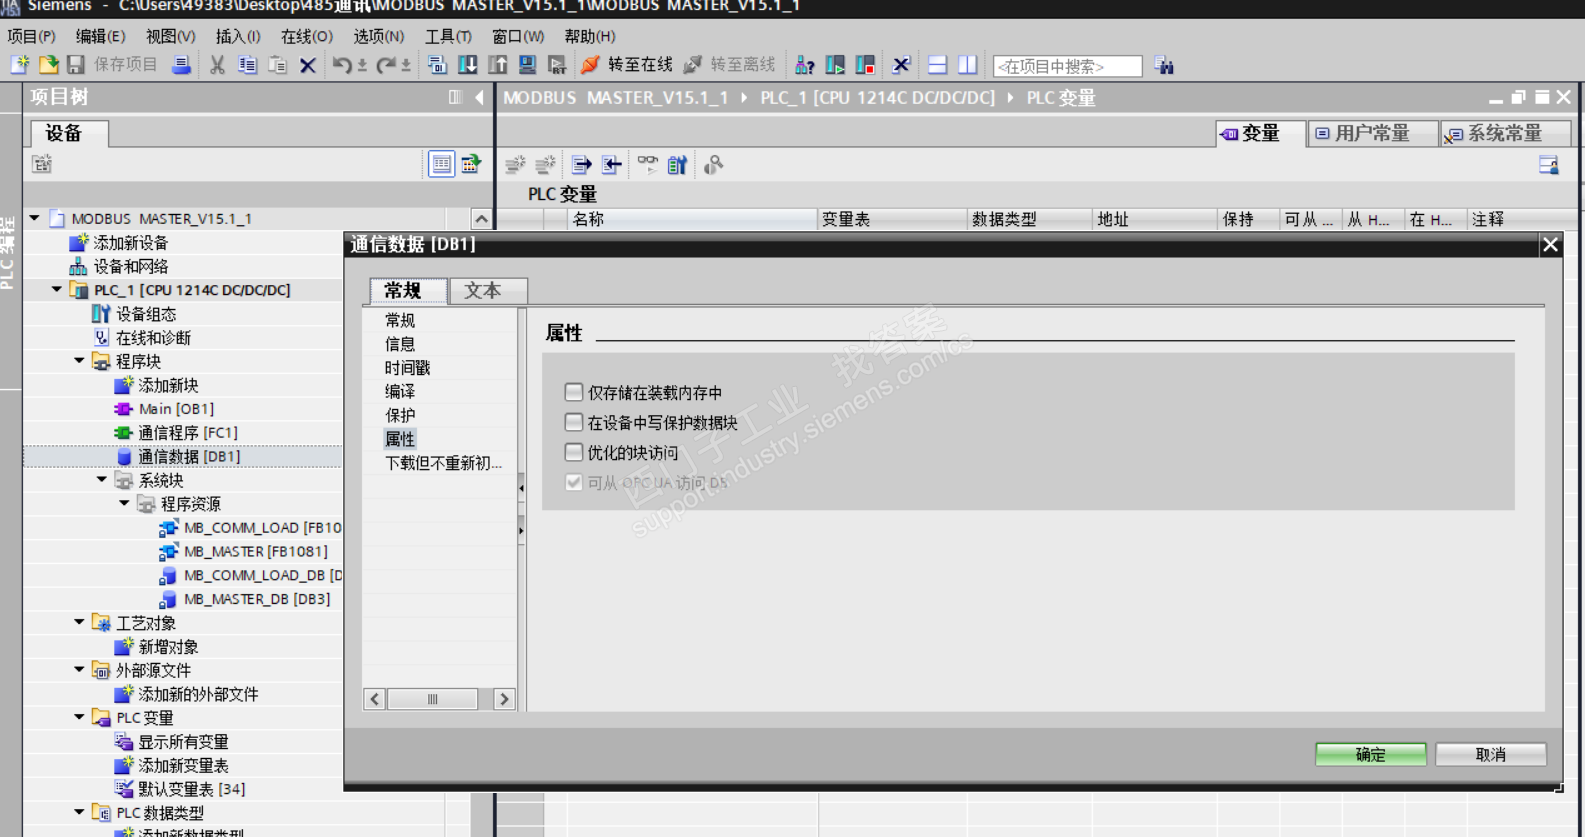Viewport: 1585px width, 837px height.
Task: Click the Accessible devices icon
Action: tap(805, 65)
